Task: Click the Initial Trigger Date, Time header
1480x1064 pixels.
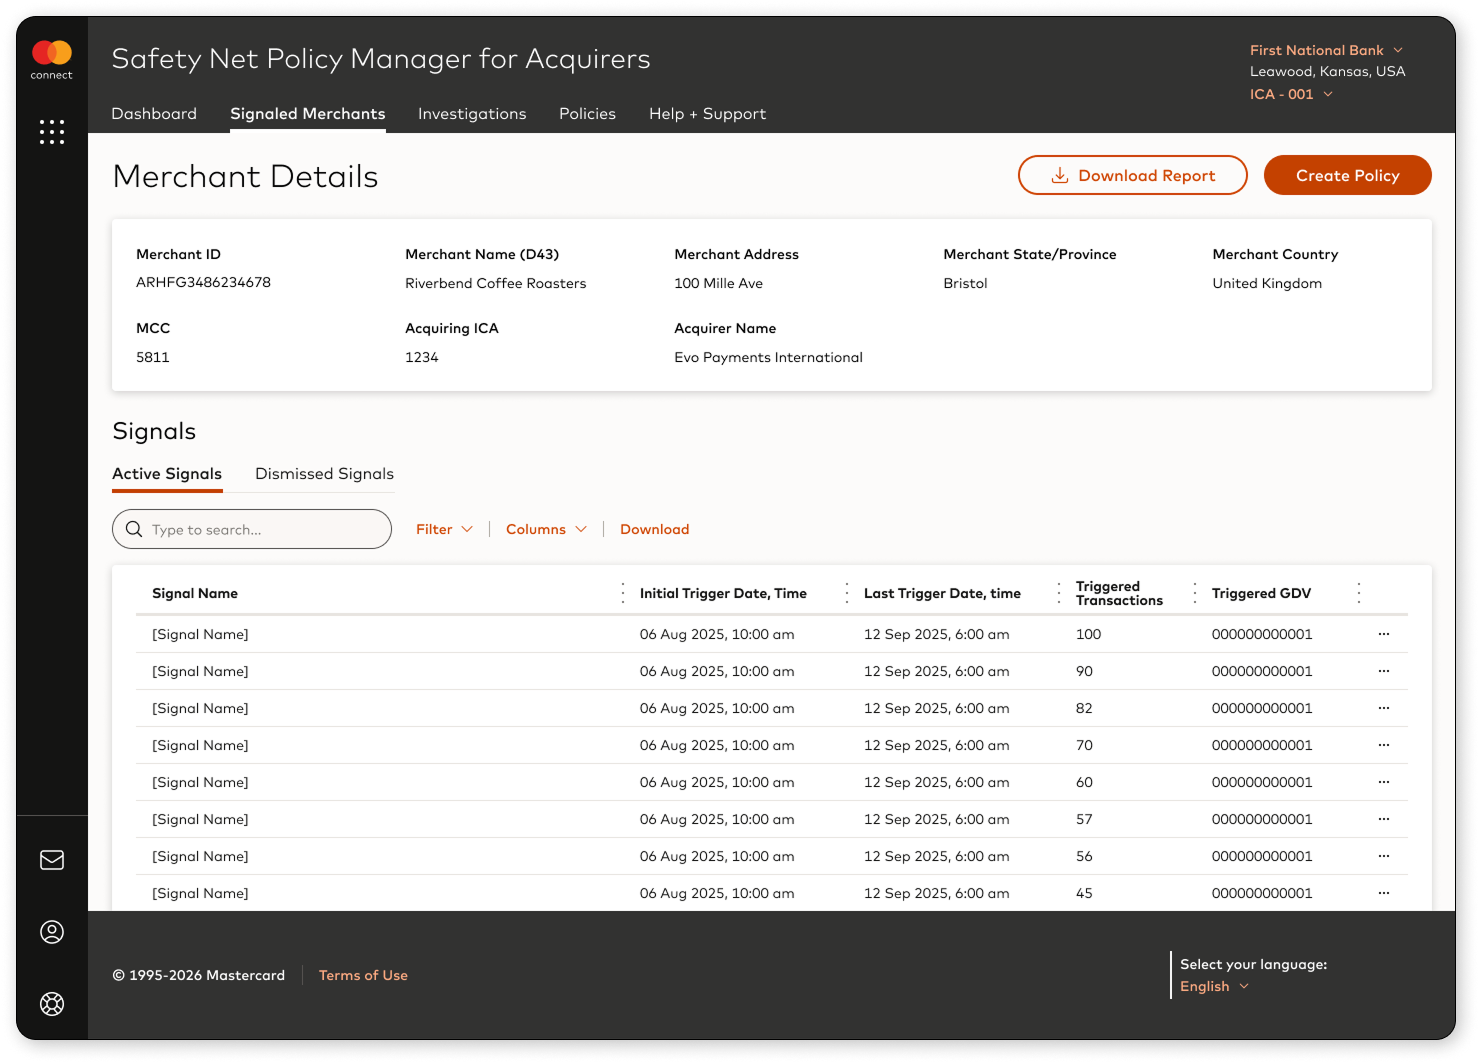Action: [x=723, y=593]
